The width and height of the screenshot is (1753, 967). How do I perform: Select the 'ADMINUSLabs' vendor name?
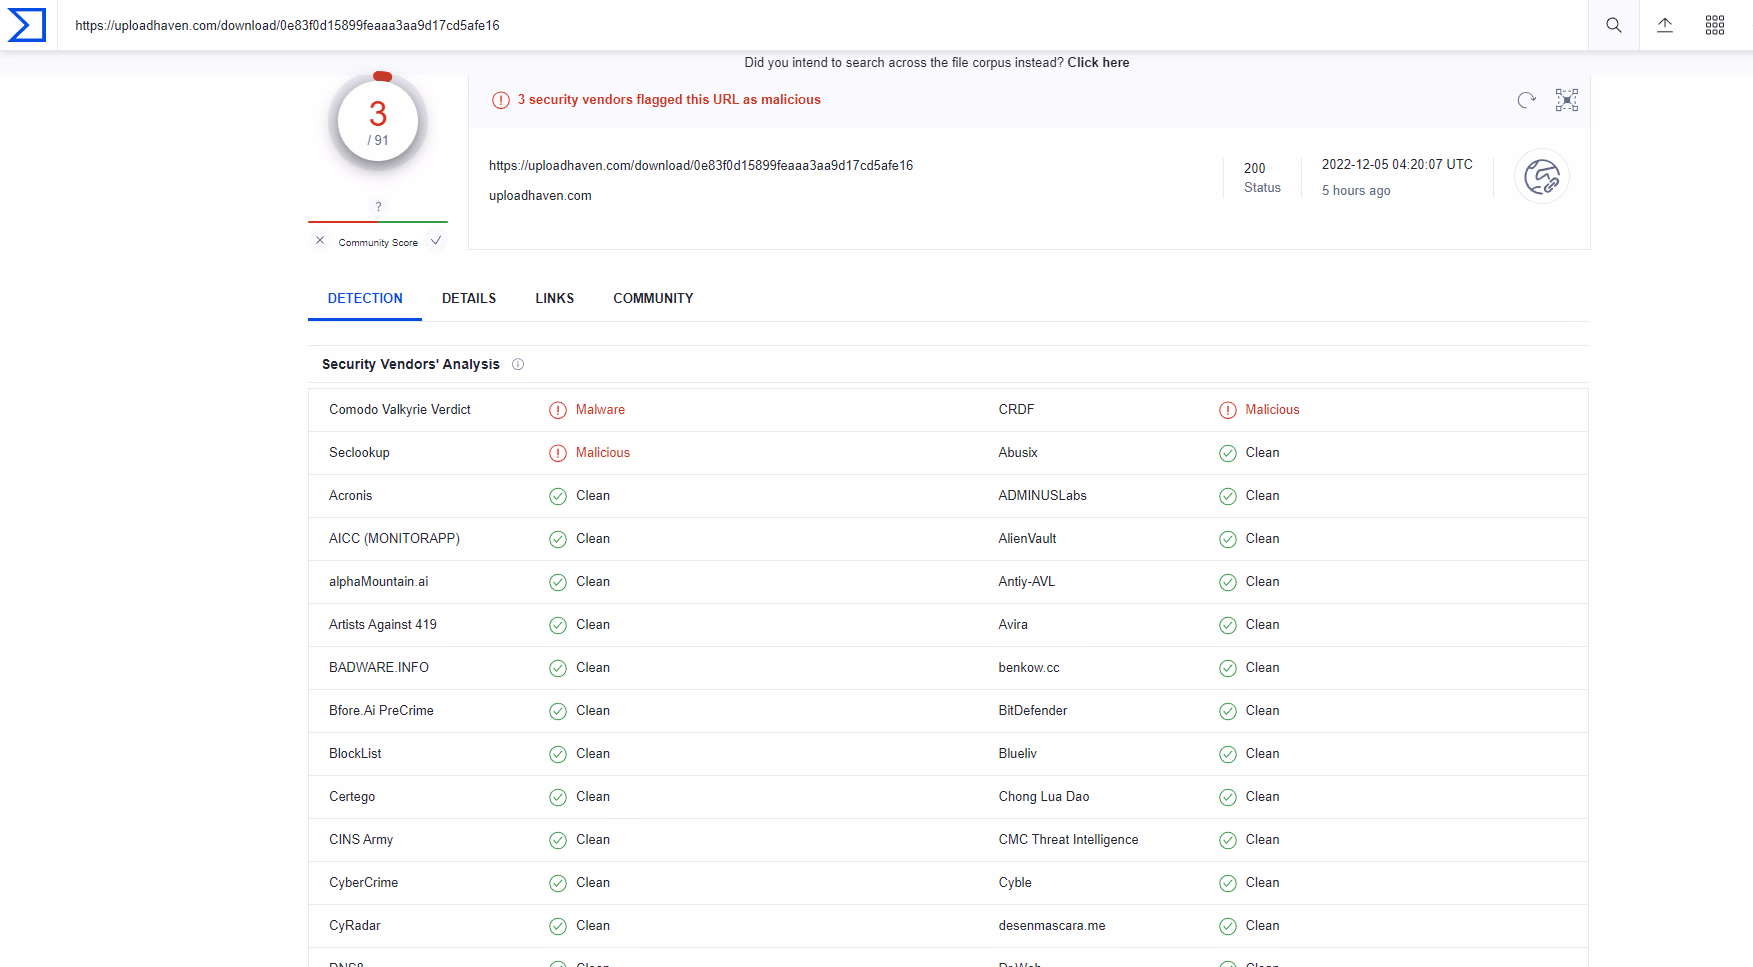pos(1042,496)
